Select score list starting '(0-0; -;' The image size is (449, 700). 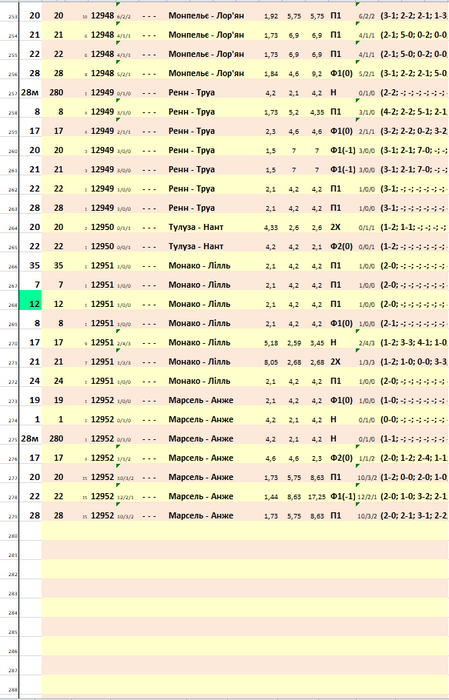coord(414,420)
